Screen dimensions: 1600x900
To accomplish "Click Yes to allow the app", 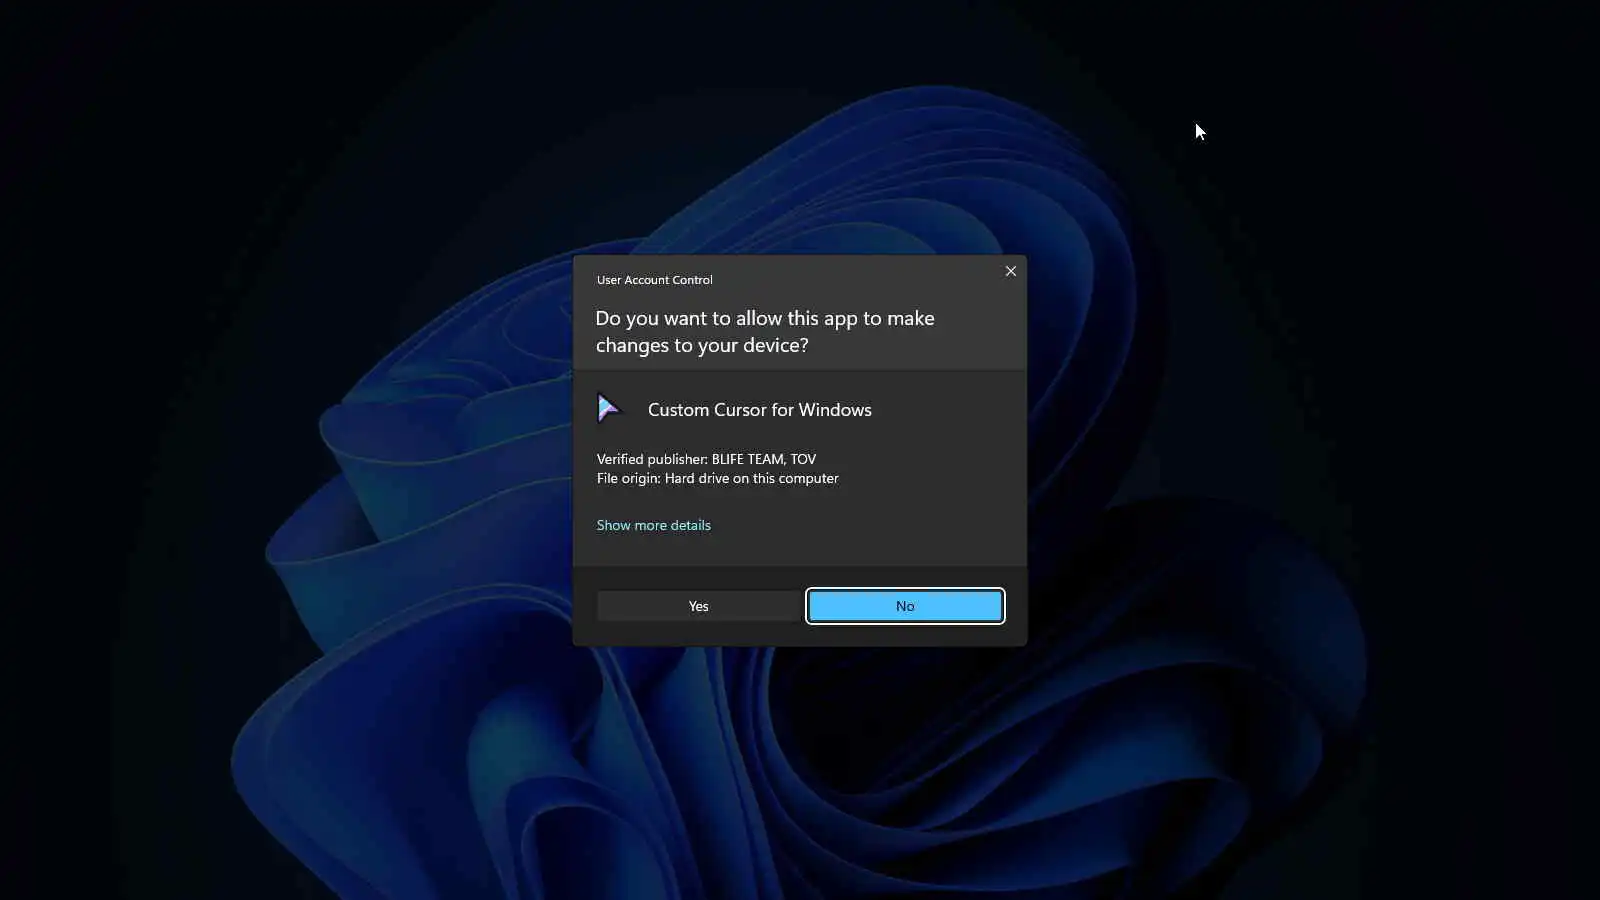I will (x=698, y=606).
